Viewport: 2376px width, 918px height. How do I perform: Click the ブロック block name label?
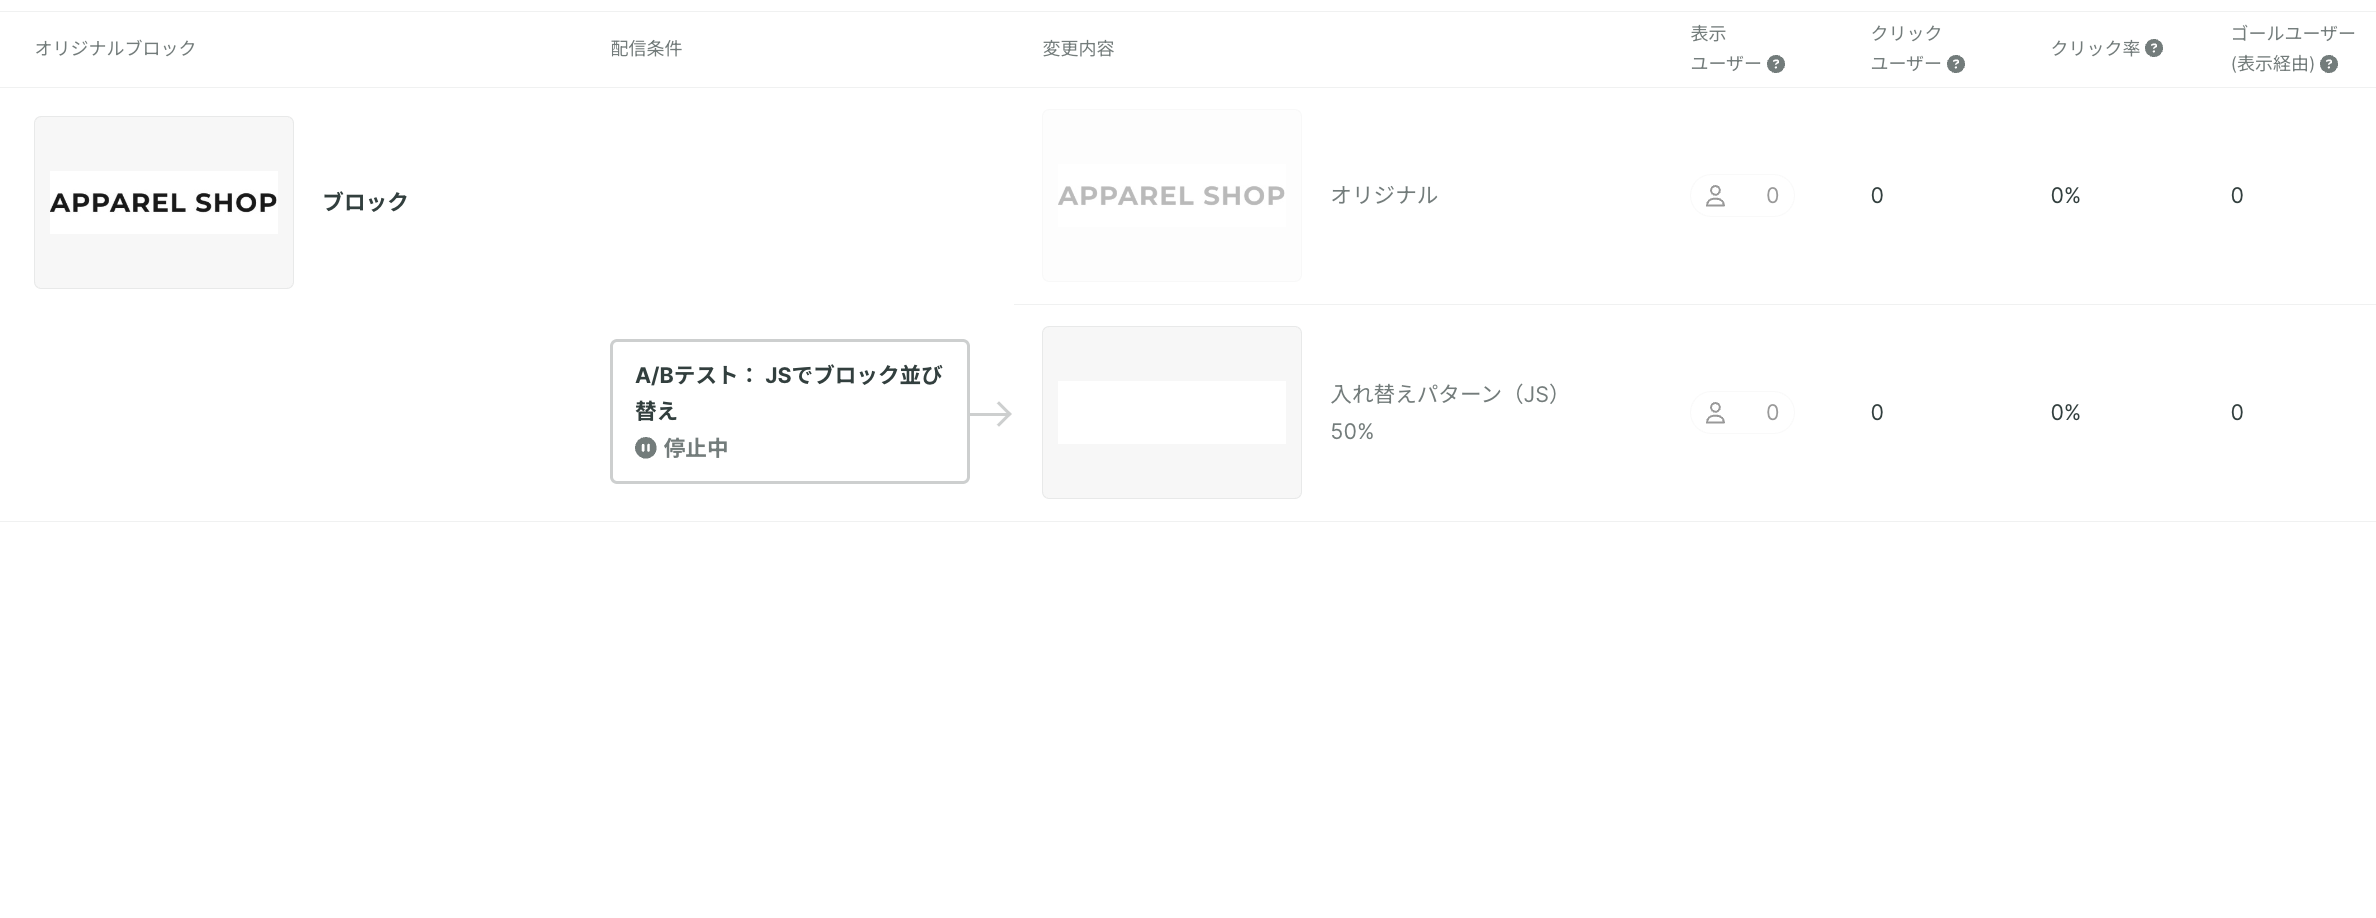point(365,202)
